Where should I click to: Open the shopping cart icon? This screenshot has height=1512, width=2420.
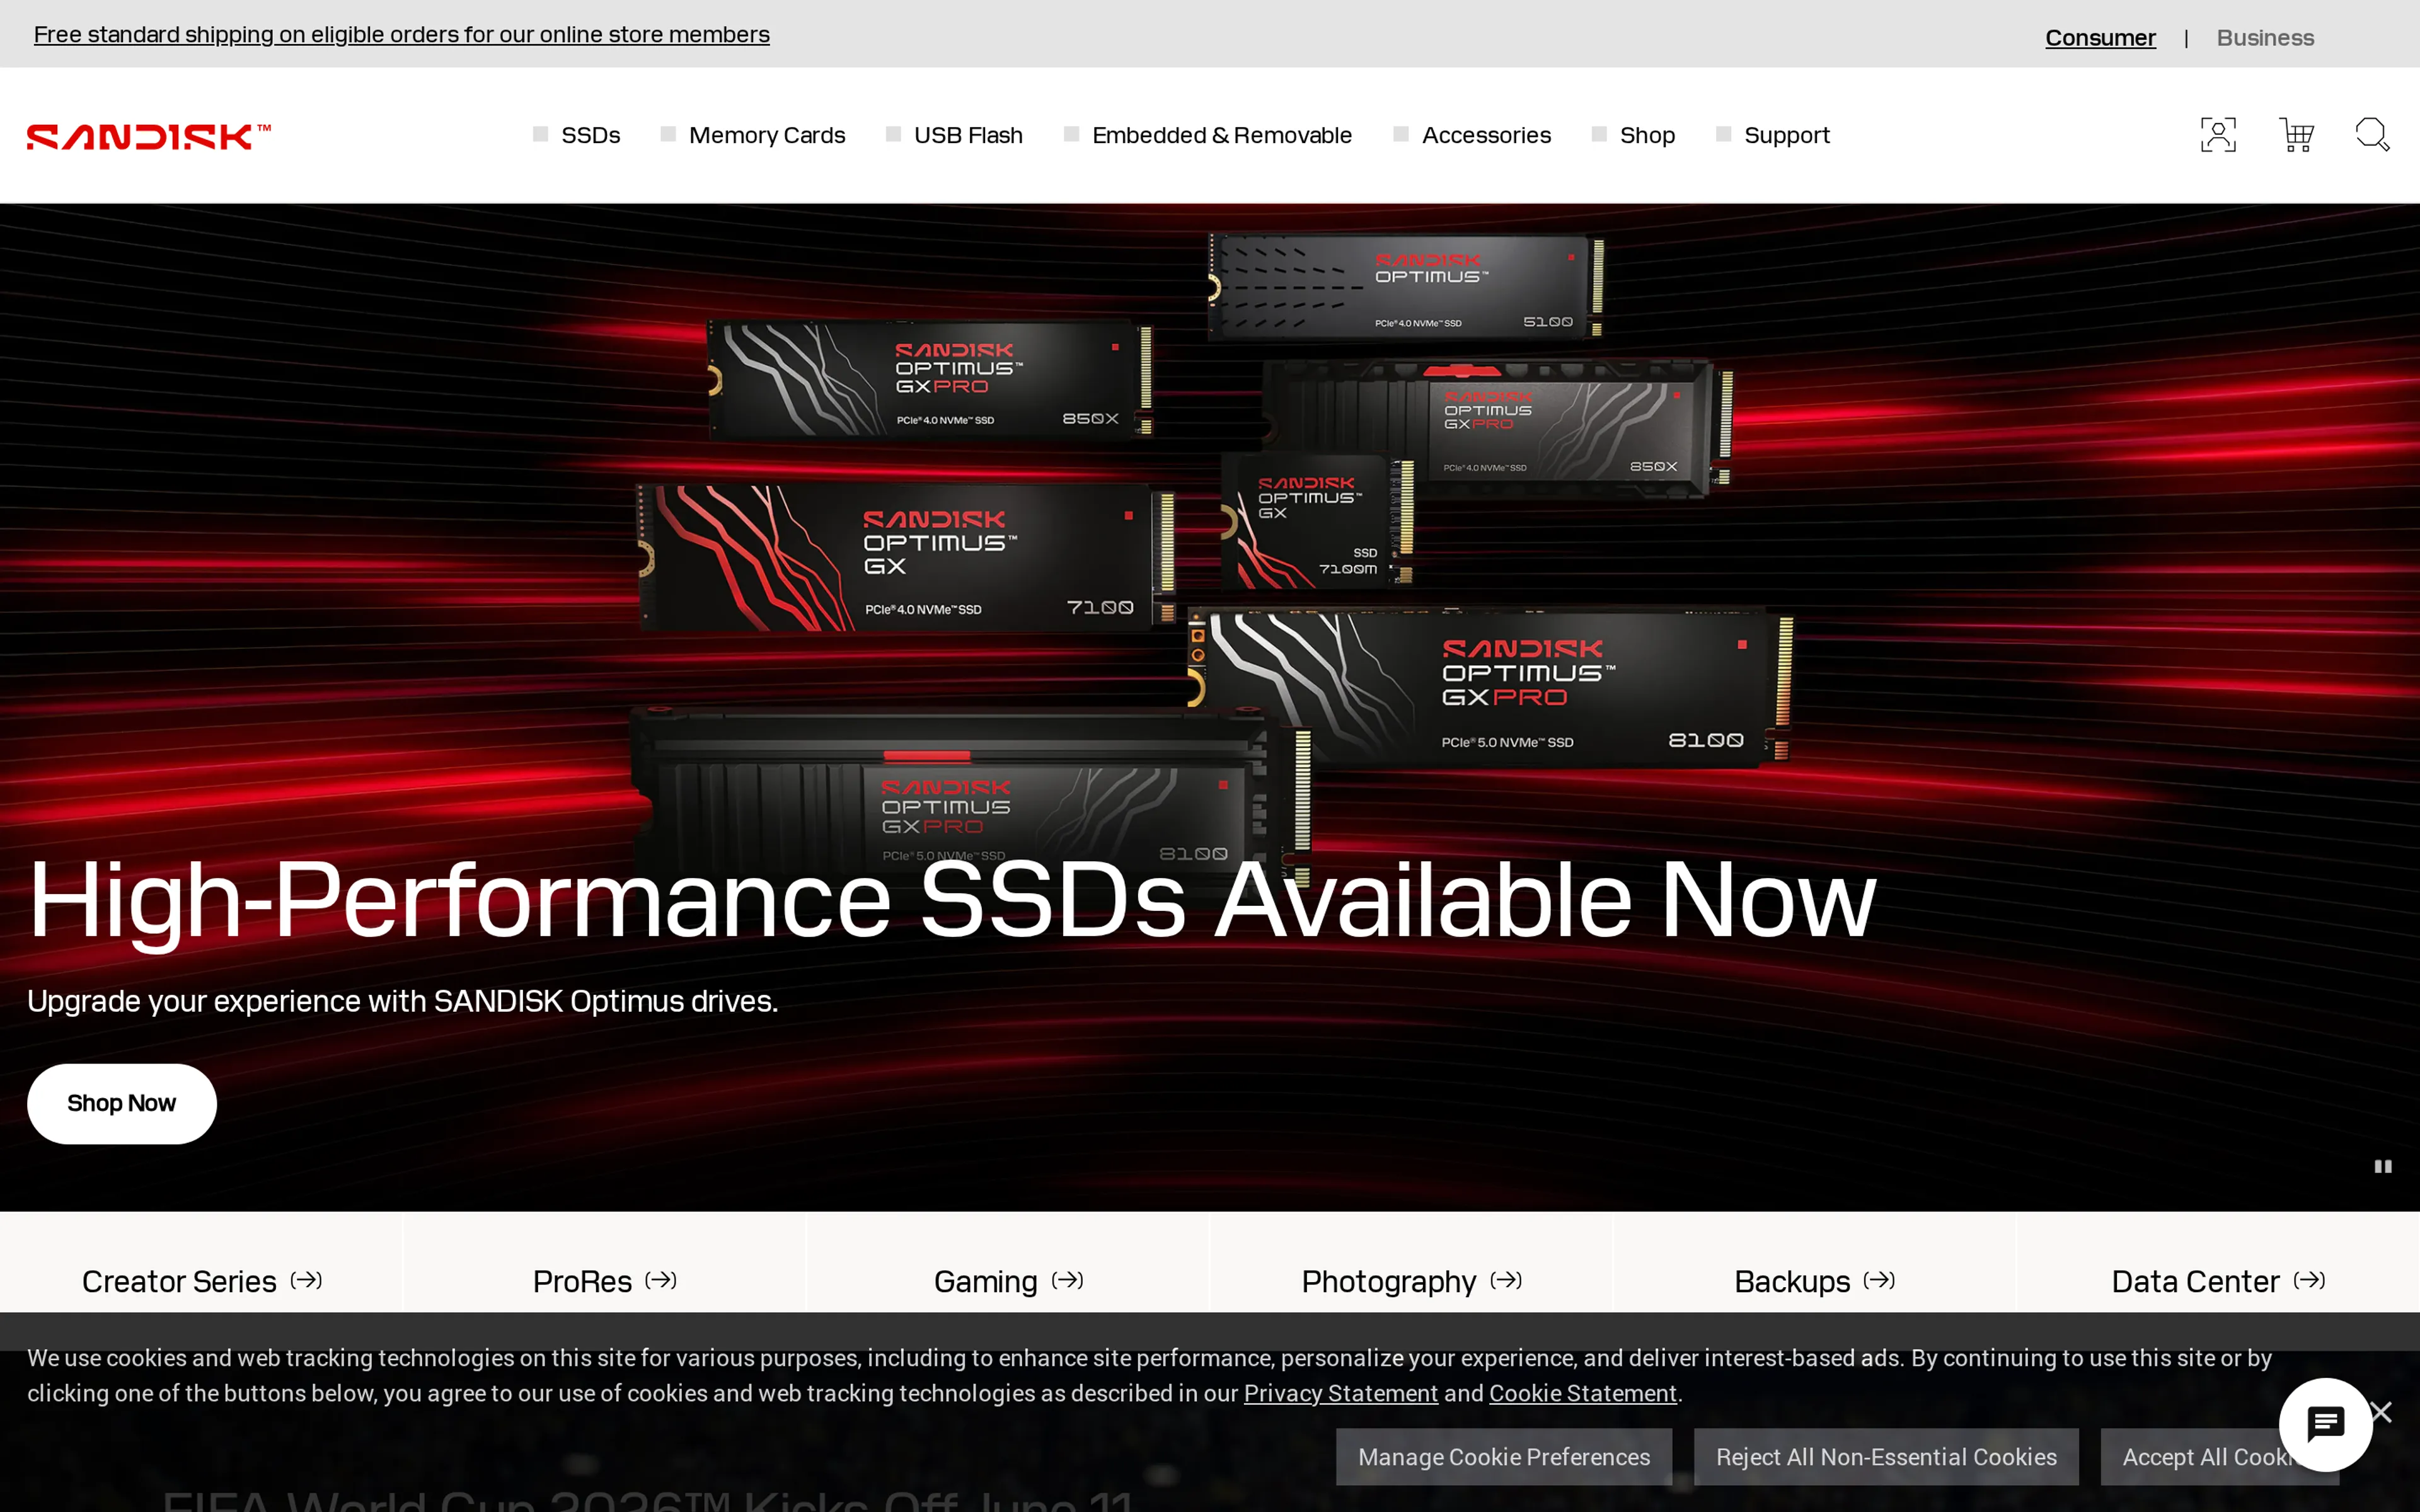pyautogui.click(x=2296, y=135)
